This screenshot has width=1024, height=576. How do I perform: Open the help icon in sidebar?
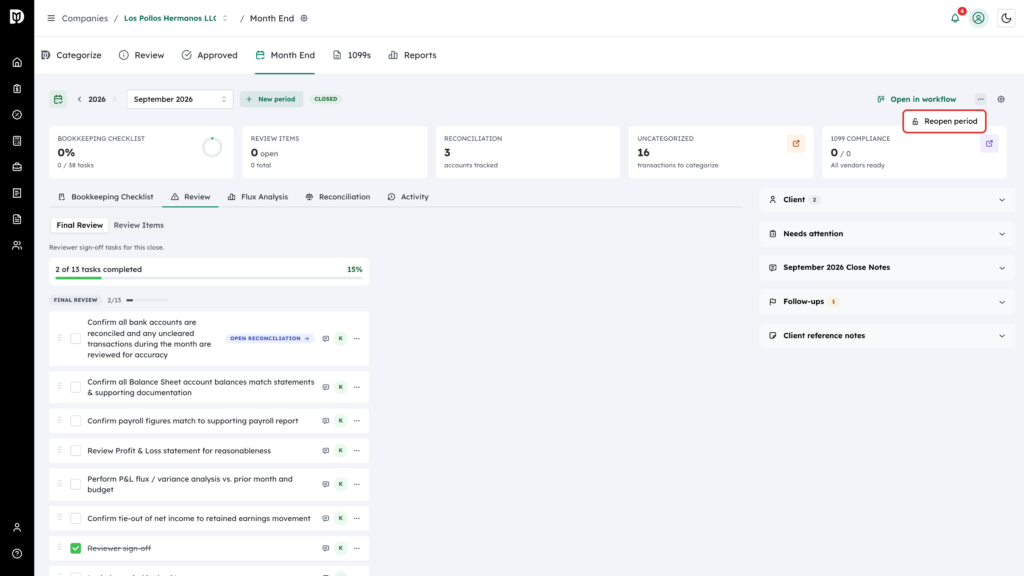(17, 554)
